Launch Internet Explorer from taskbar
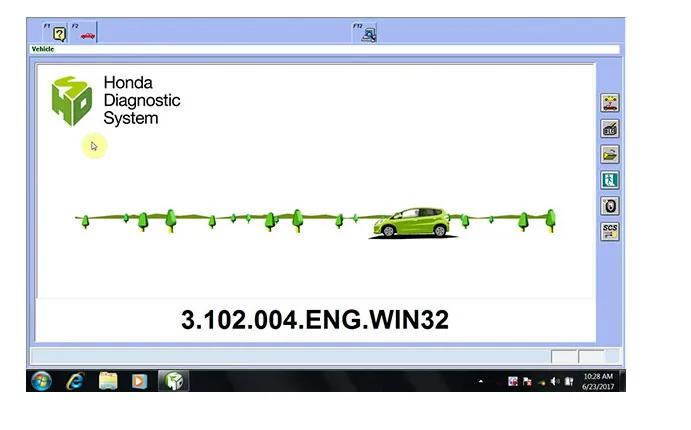The width and height of the screenshot is (691, 430). 75,381
